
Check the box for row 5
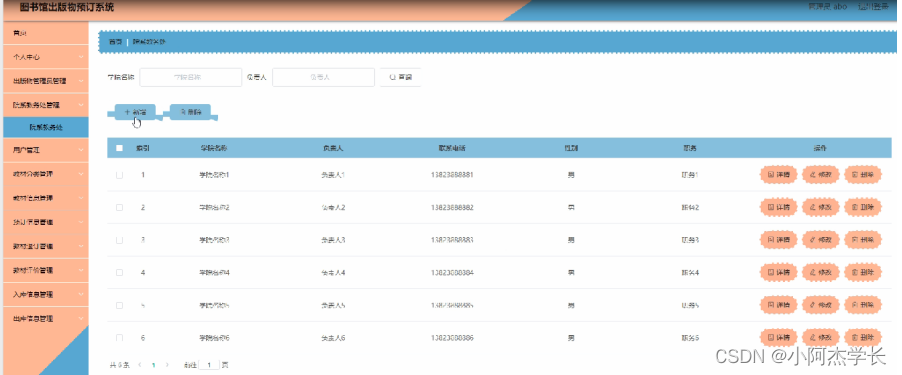pyautogui.click(x=119, y=305)
